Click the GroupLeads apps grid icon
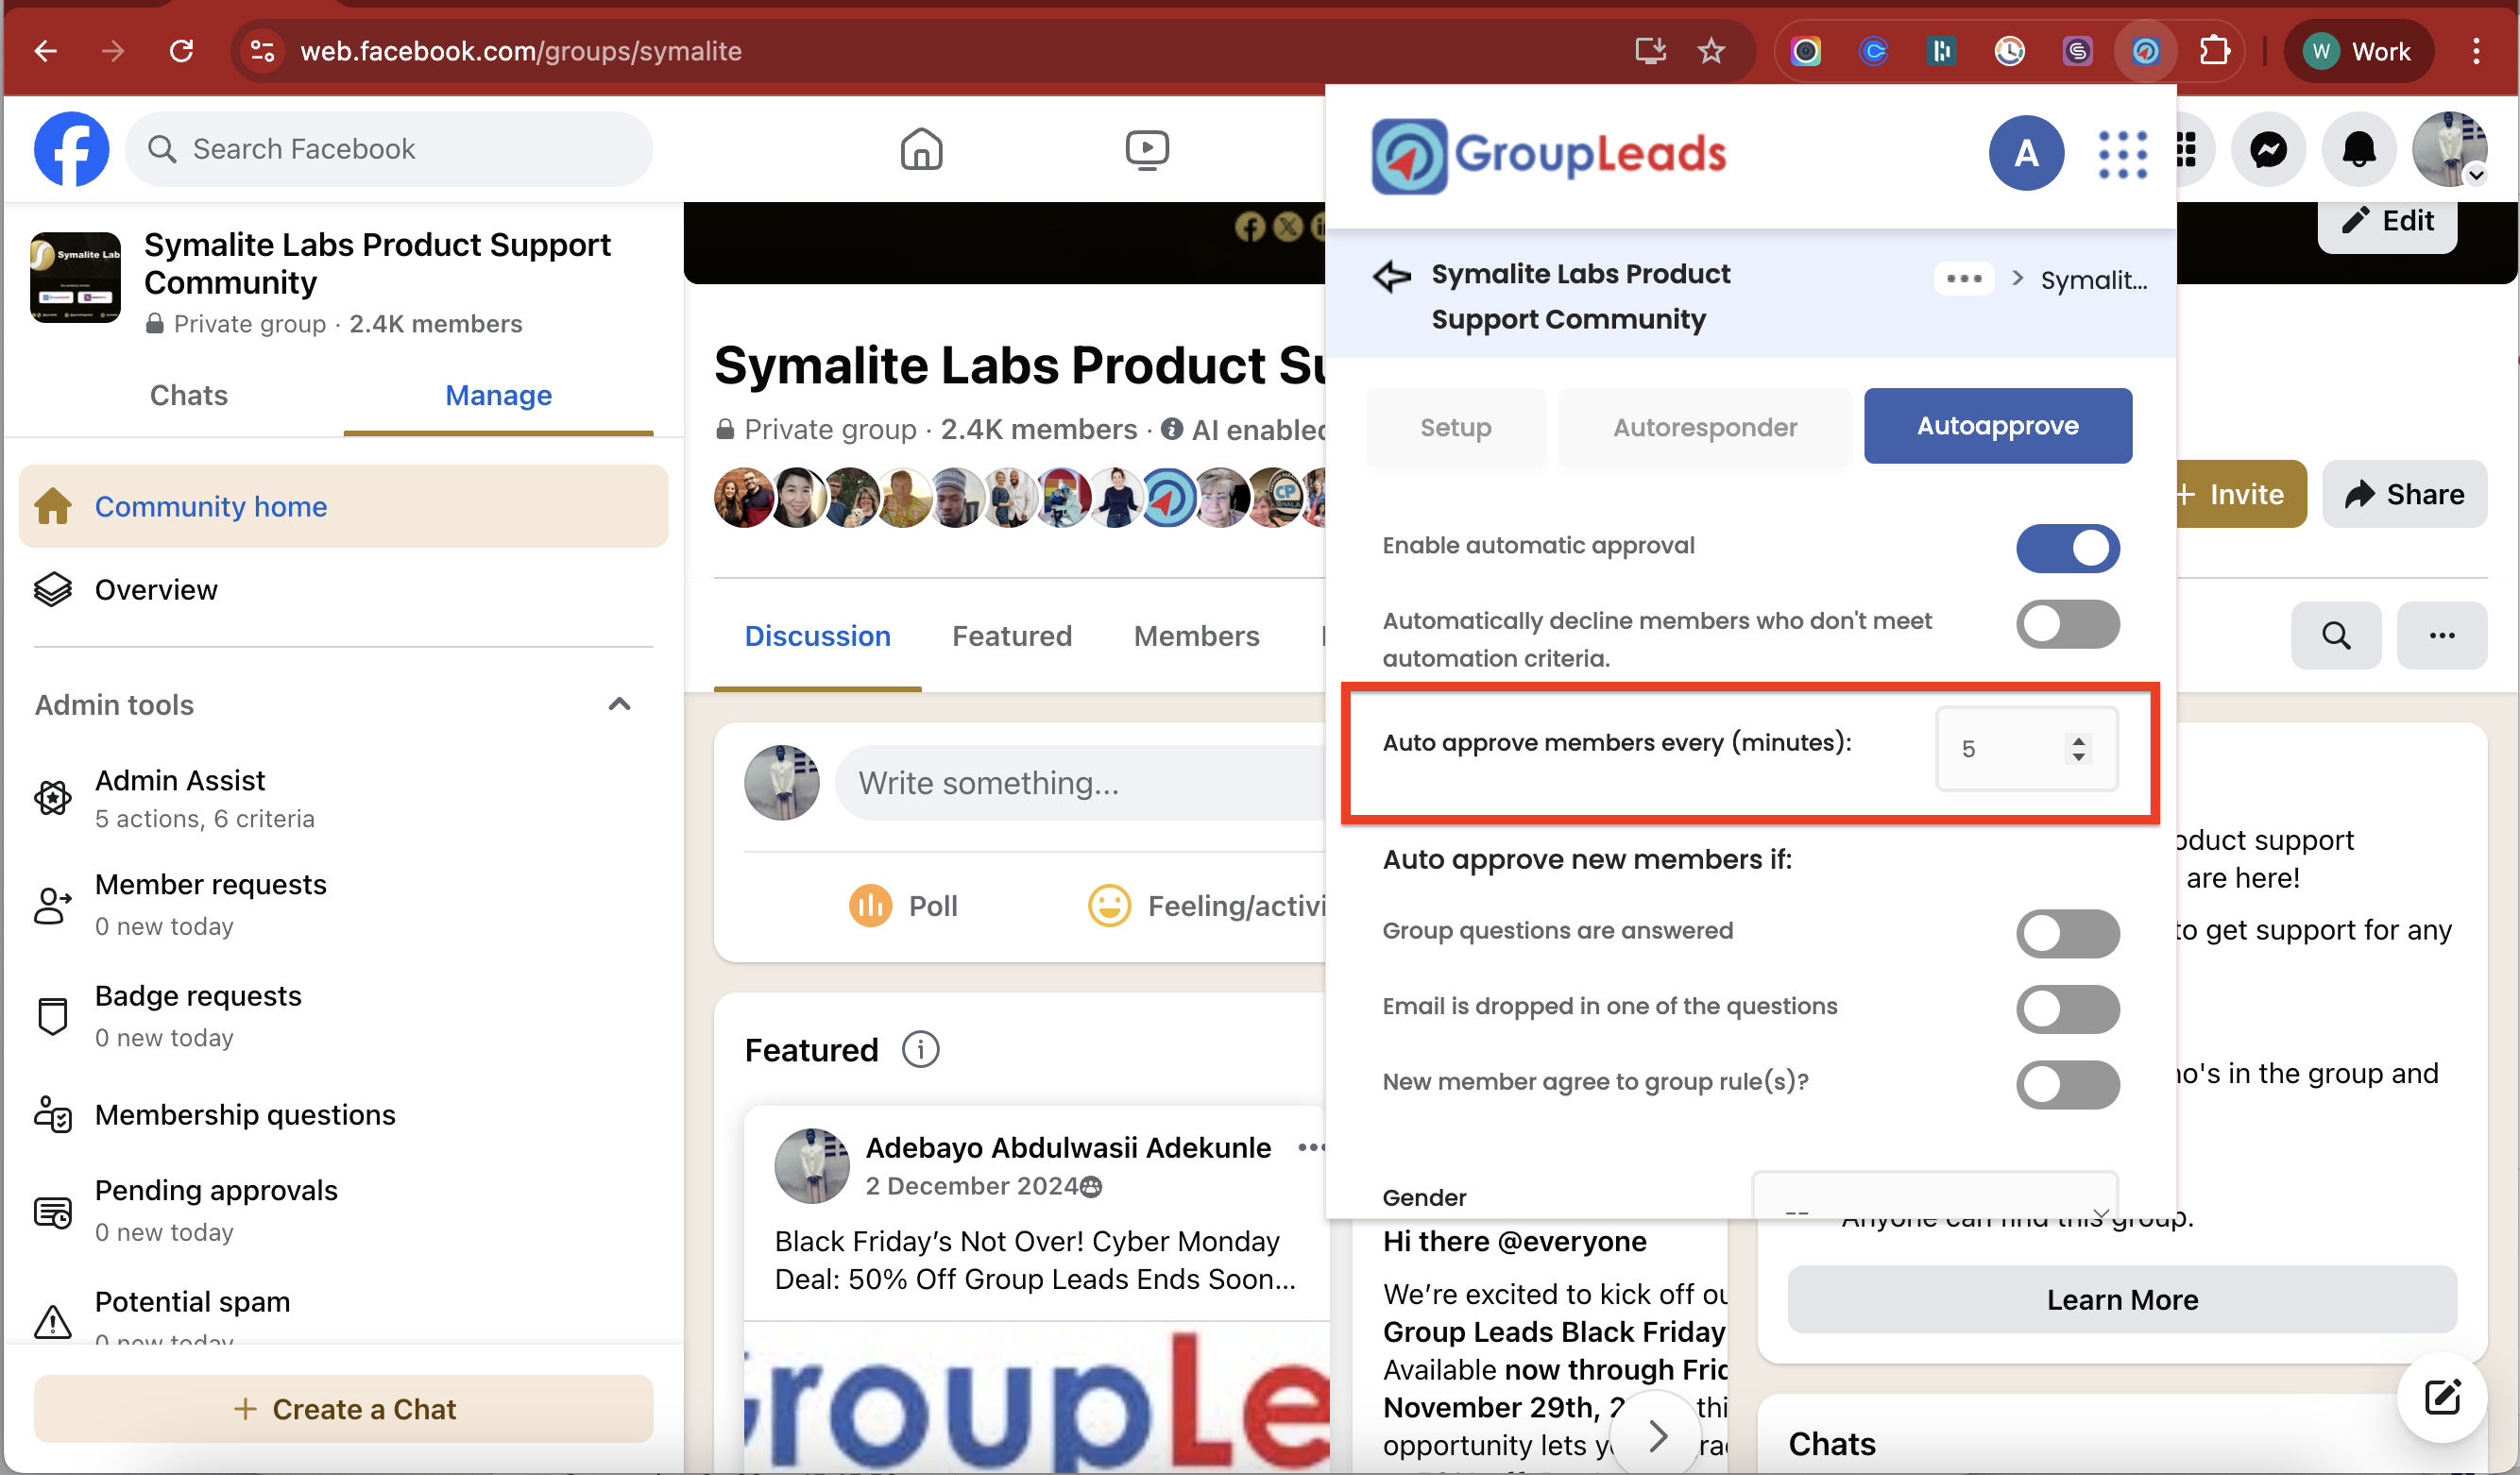This screenshot has width=2520, height=1475. [x=2122, y=154]
